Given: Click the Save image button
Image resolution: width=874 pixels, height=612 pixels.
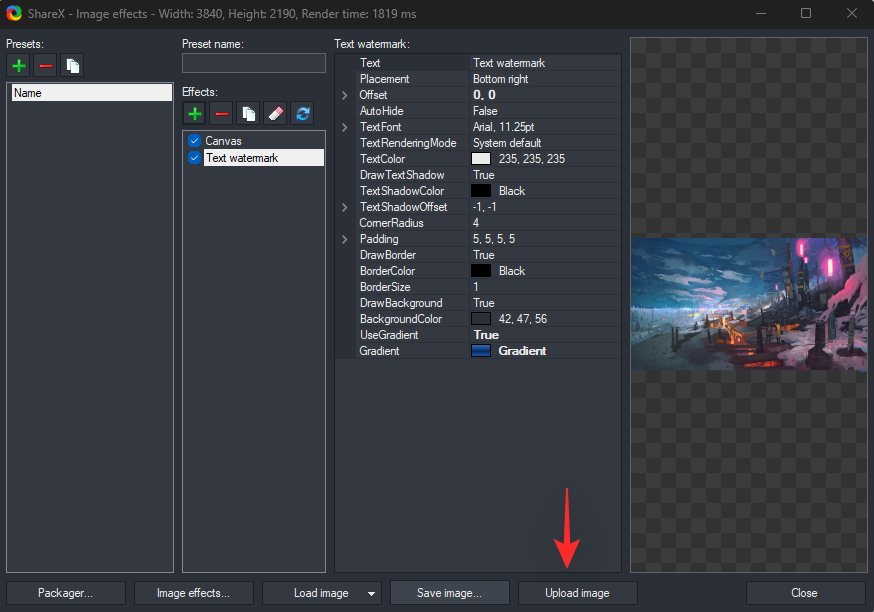Looking at the screenshot, I should click(449, 592).
